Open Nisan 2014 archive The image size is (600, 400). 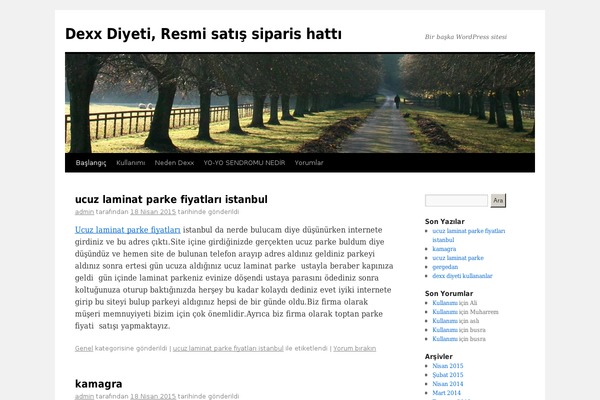click(448, 384)
